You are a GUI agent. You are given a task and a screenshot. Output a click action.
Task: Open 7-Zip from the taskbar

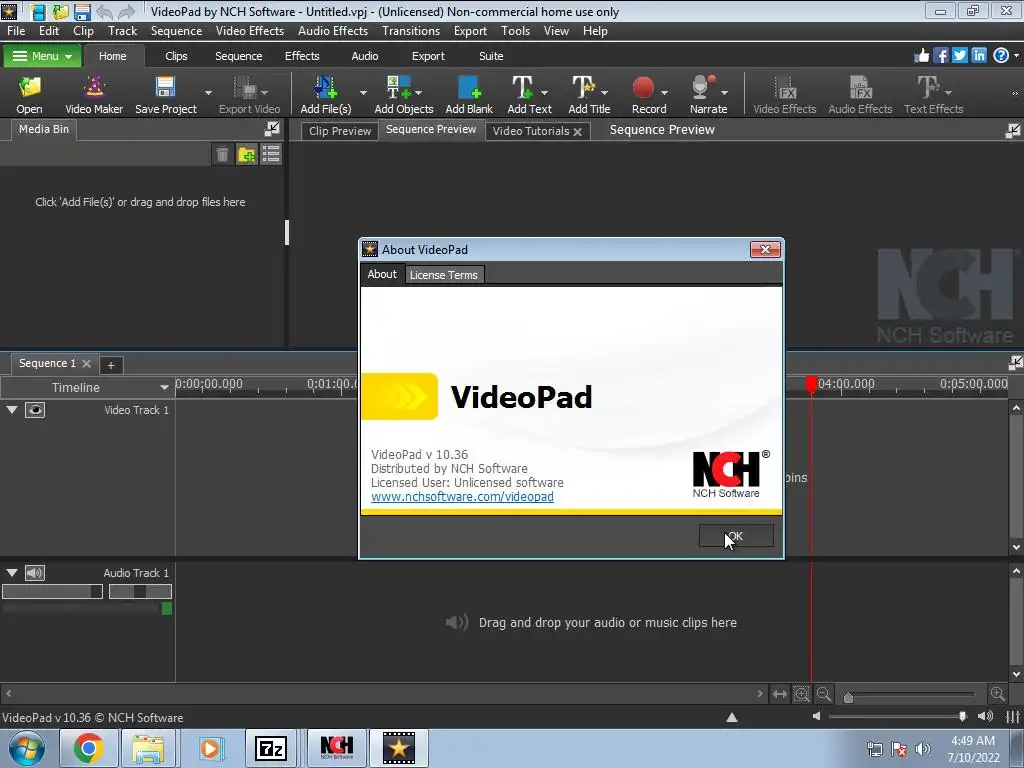270,748
